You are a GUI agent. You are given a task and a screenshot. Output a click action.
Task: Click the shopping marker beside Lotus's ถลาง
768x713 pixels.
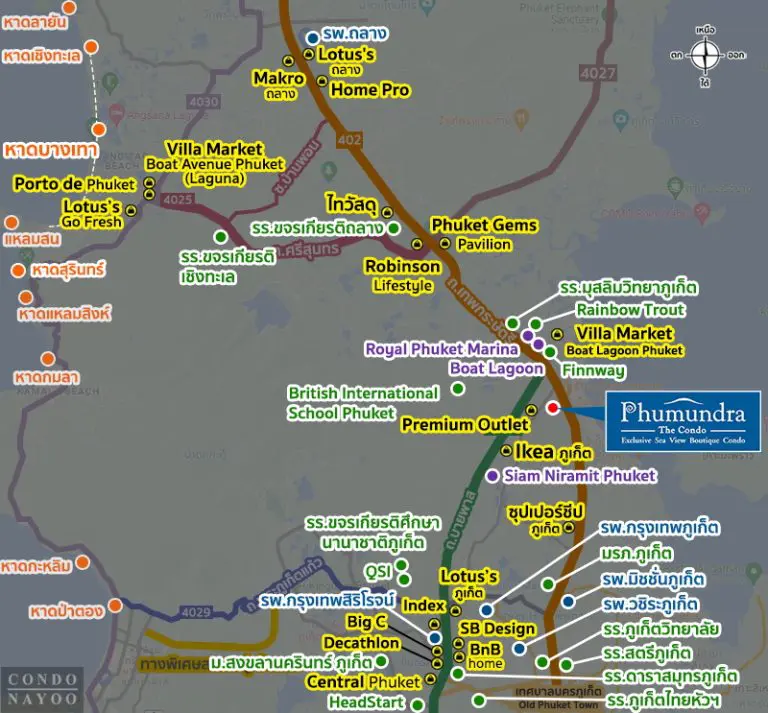click(x=309, y=54)
